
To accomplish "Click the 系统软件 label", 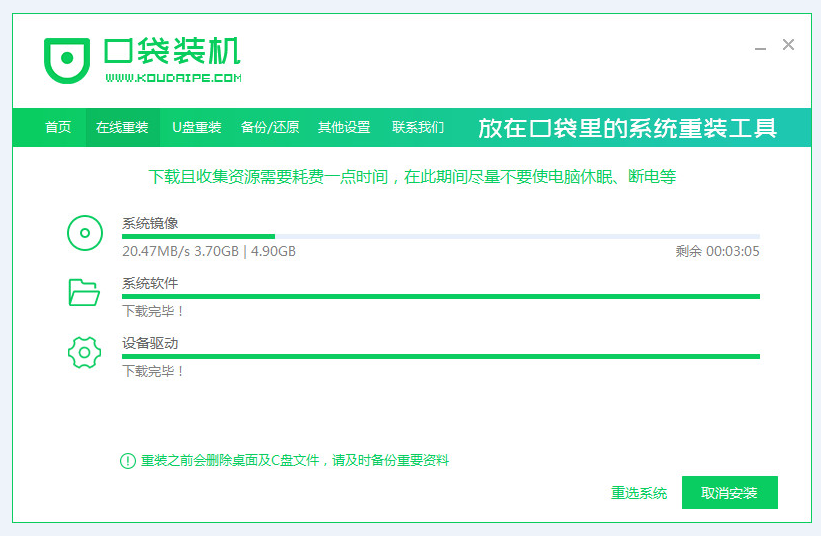I will click(150, 283).
